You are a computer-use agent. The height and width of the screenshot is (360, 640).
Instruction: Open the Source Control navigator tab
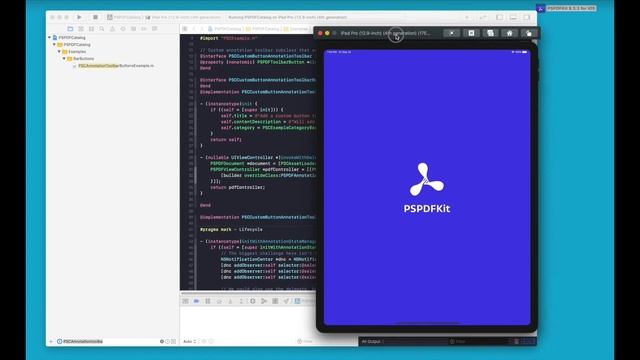pyautogui.click(x=81, y=29)
